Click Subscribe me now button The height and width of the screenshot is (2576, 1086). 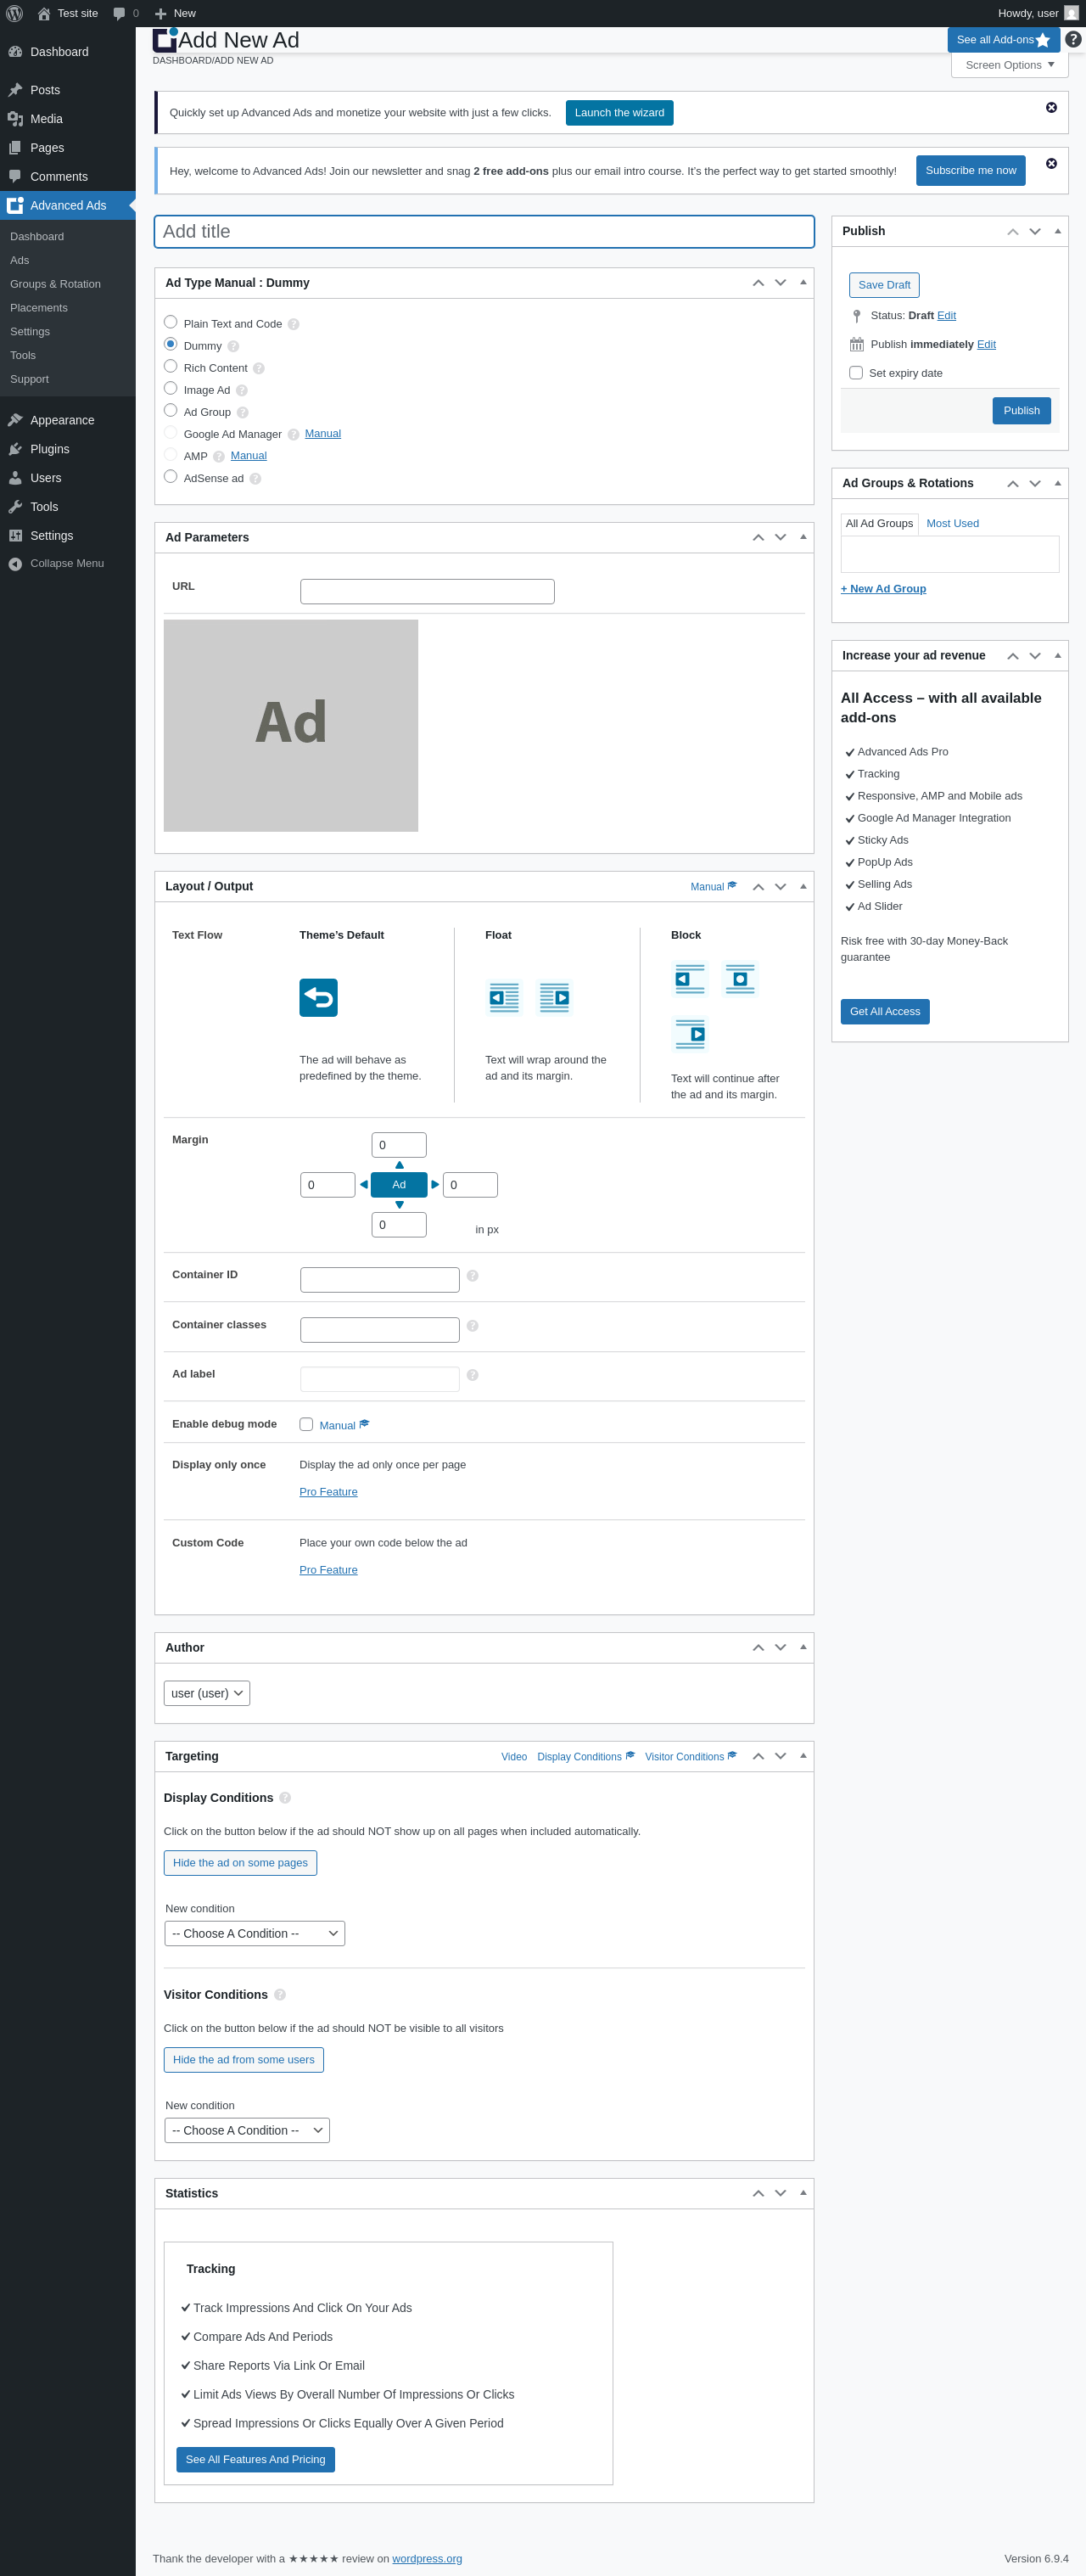point(970,170)
